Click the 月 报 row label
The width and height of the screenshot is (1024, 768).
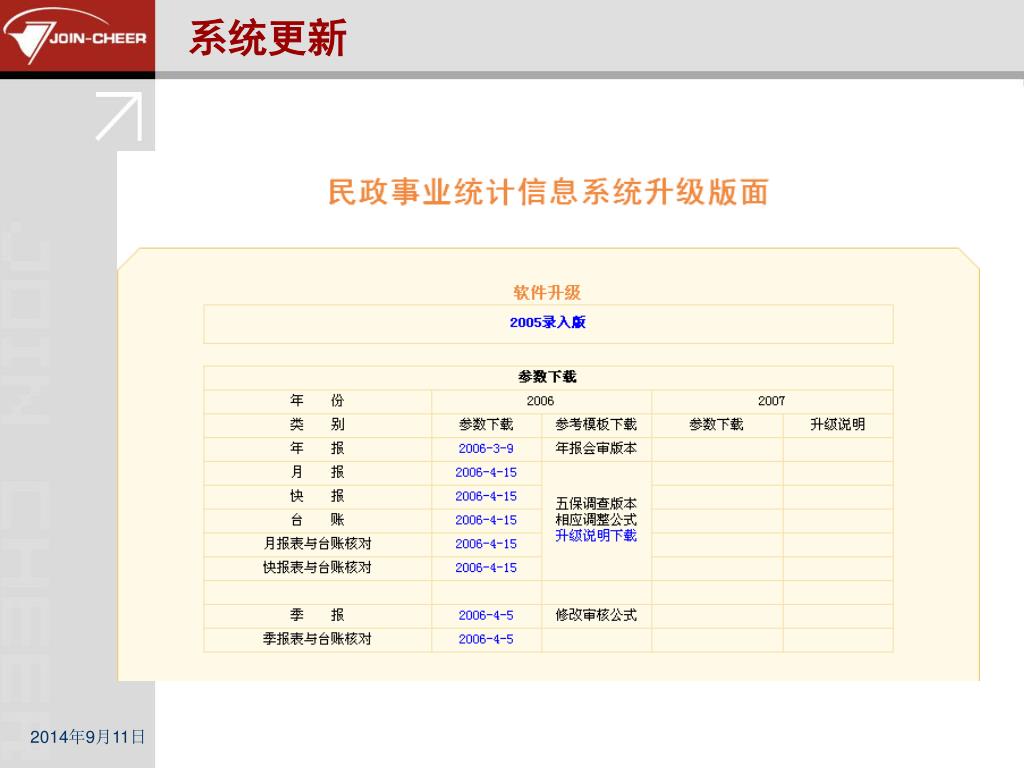coord(317,472)
